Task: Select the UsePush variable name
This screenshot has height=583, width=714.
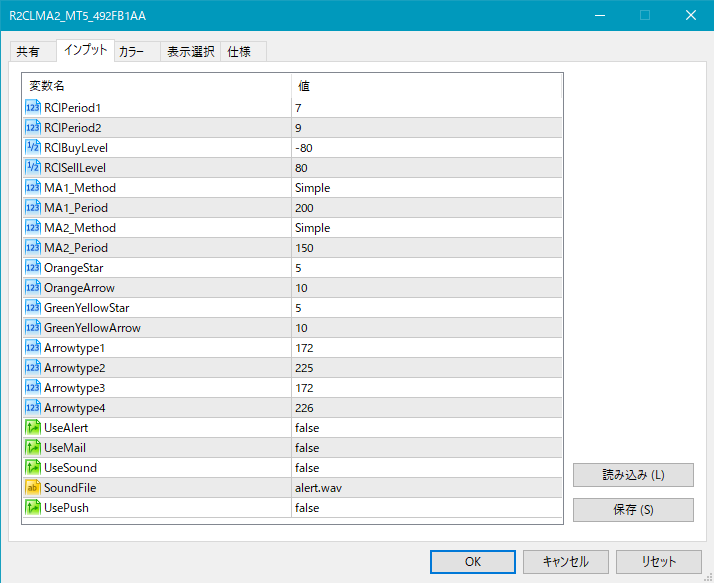Action: click(x=66, y=508)
